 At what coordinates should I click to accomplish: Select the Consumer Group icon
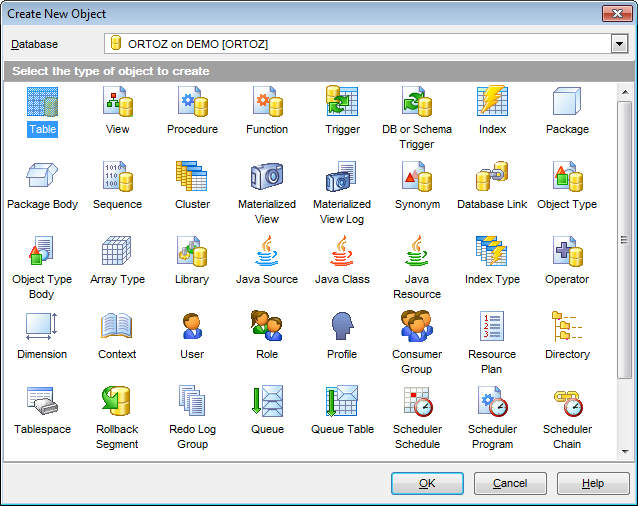(417, 326)
